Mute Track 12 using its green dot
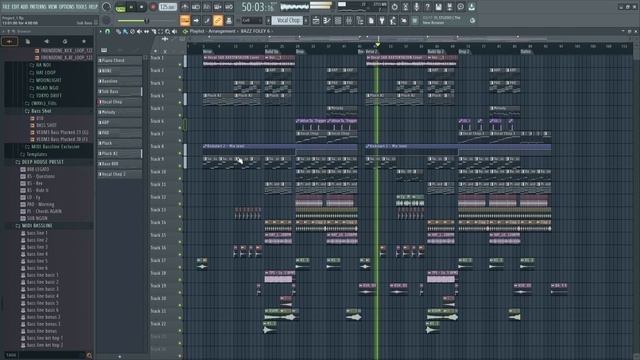 180,204
